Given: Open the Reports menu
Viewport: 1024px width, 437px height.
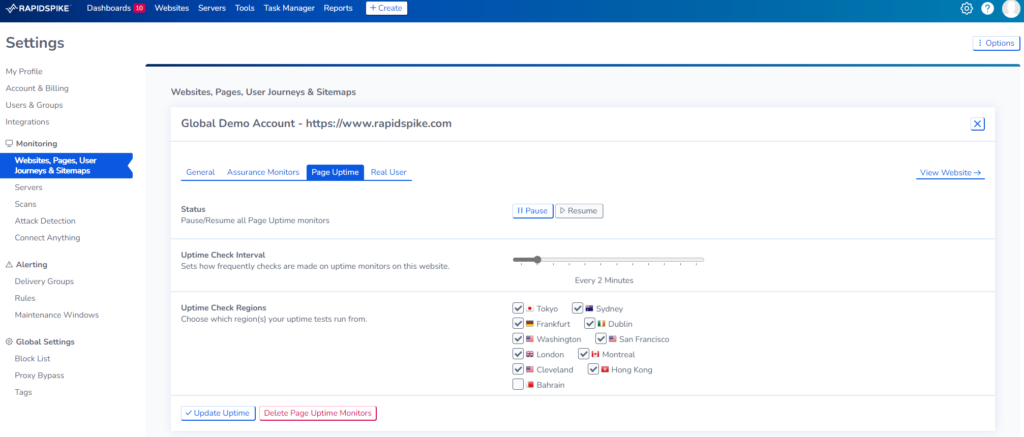Looking at the screenshot, I should coord(338,8).
